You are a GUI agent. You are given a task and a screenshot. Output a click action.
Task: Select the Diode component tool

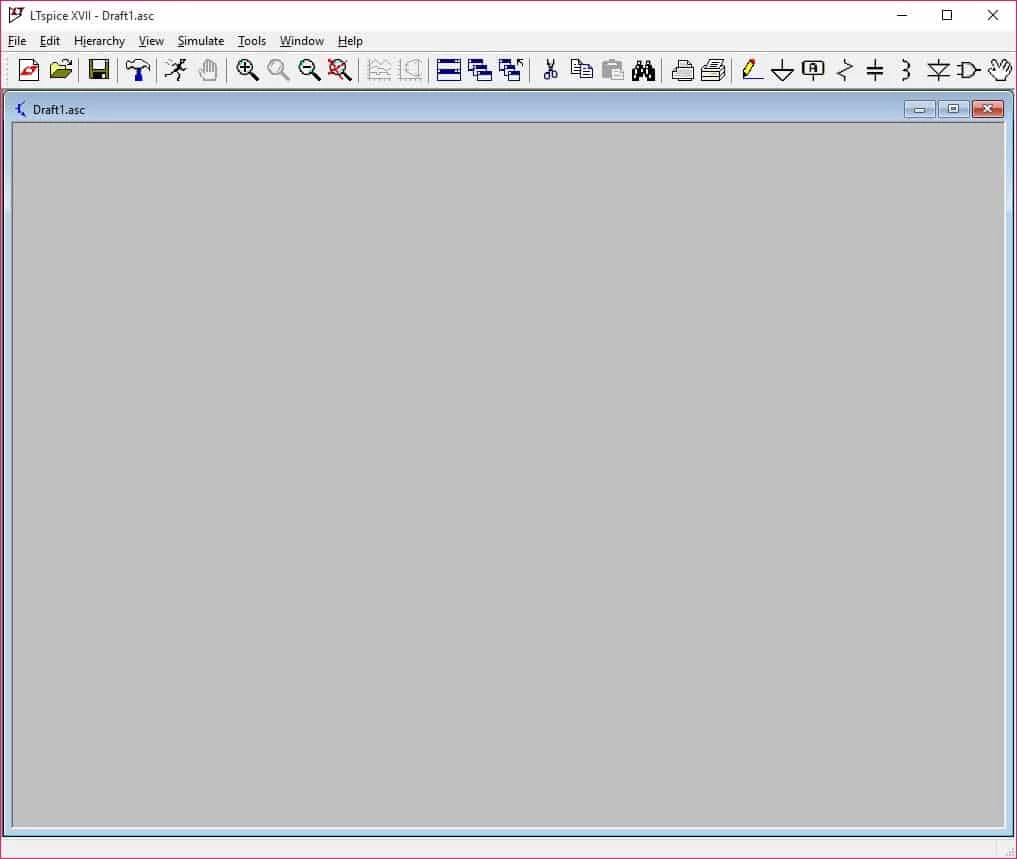937,70
